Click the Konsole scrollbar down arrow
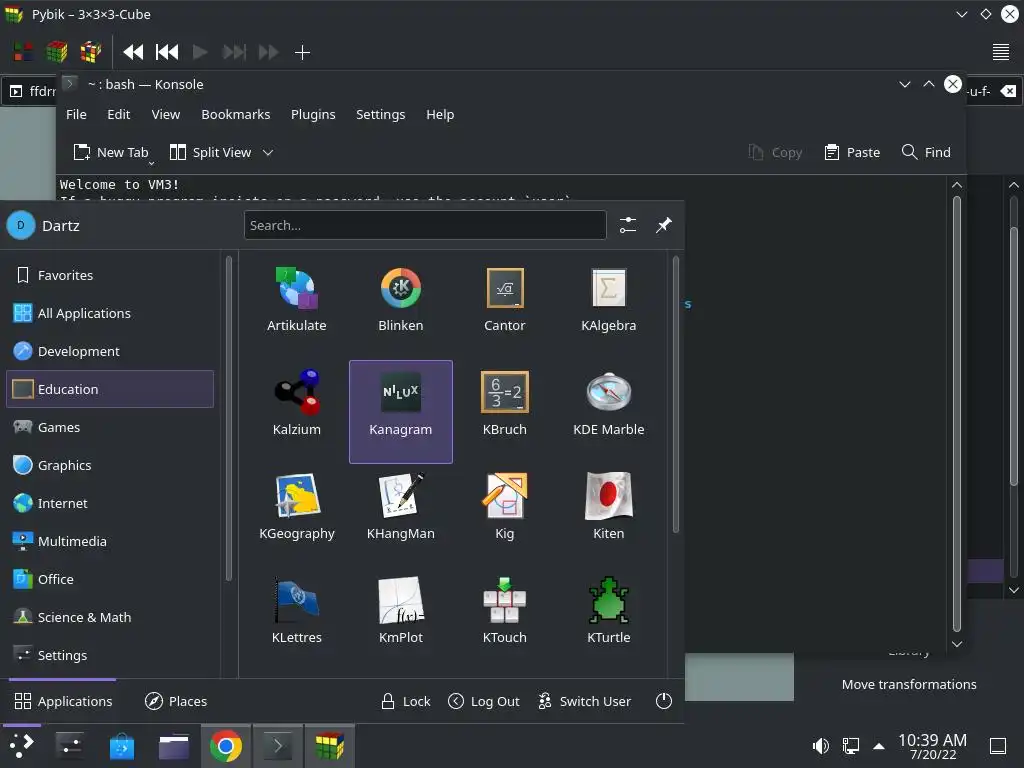Image resolution: width=1024 pixels, height=768 pixels. (957, 644)
